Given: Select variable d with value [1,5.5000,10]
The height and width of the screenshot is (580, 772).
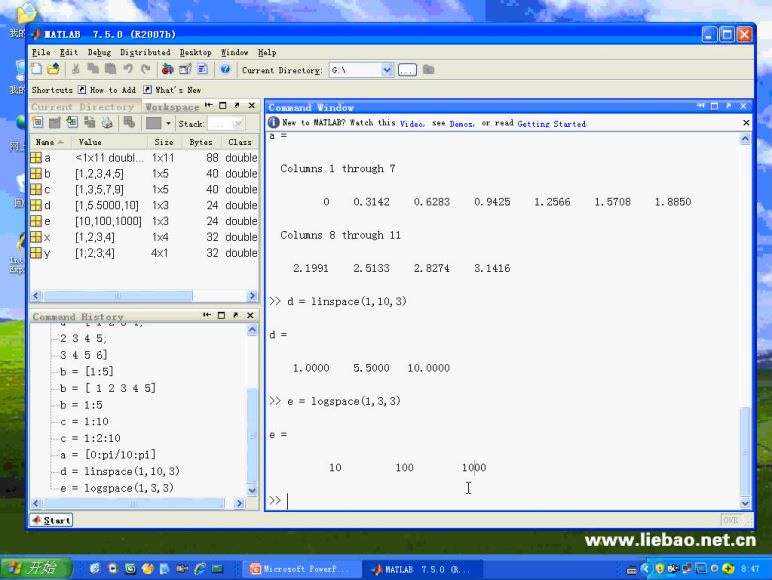Looking at the screenshot, I should pos(144,205).
